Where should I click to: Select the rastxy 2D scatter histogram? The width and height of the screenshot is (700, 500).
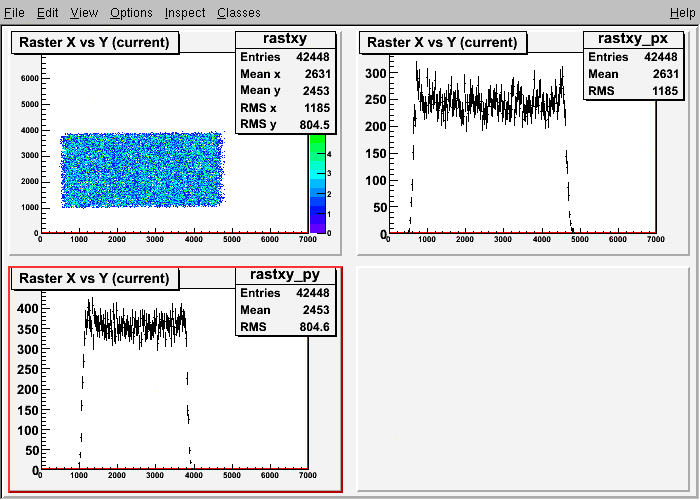(142, 170)
